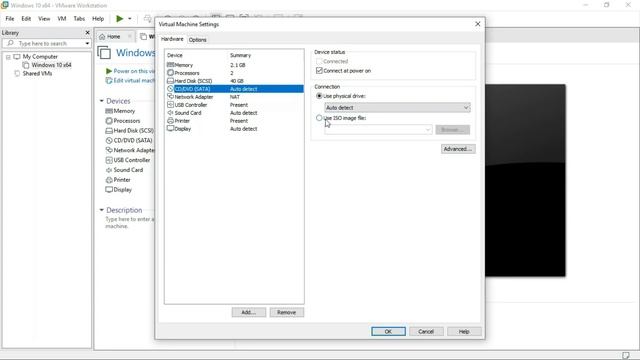Click the Shared VMs icon in Library
This screenshot has height=360, width=640.
17,73
